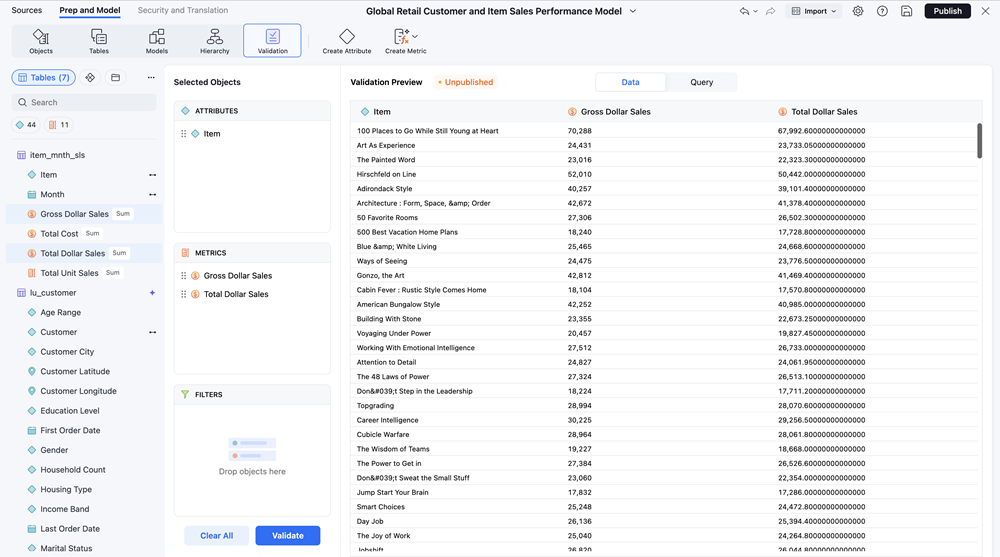The width and height of the screenshot is (1000, 557).
Task: Expand the model name dropdown chevron
Action: [633, 11]
